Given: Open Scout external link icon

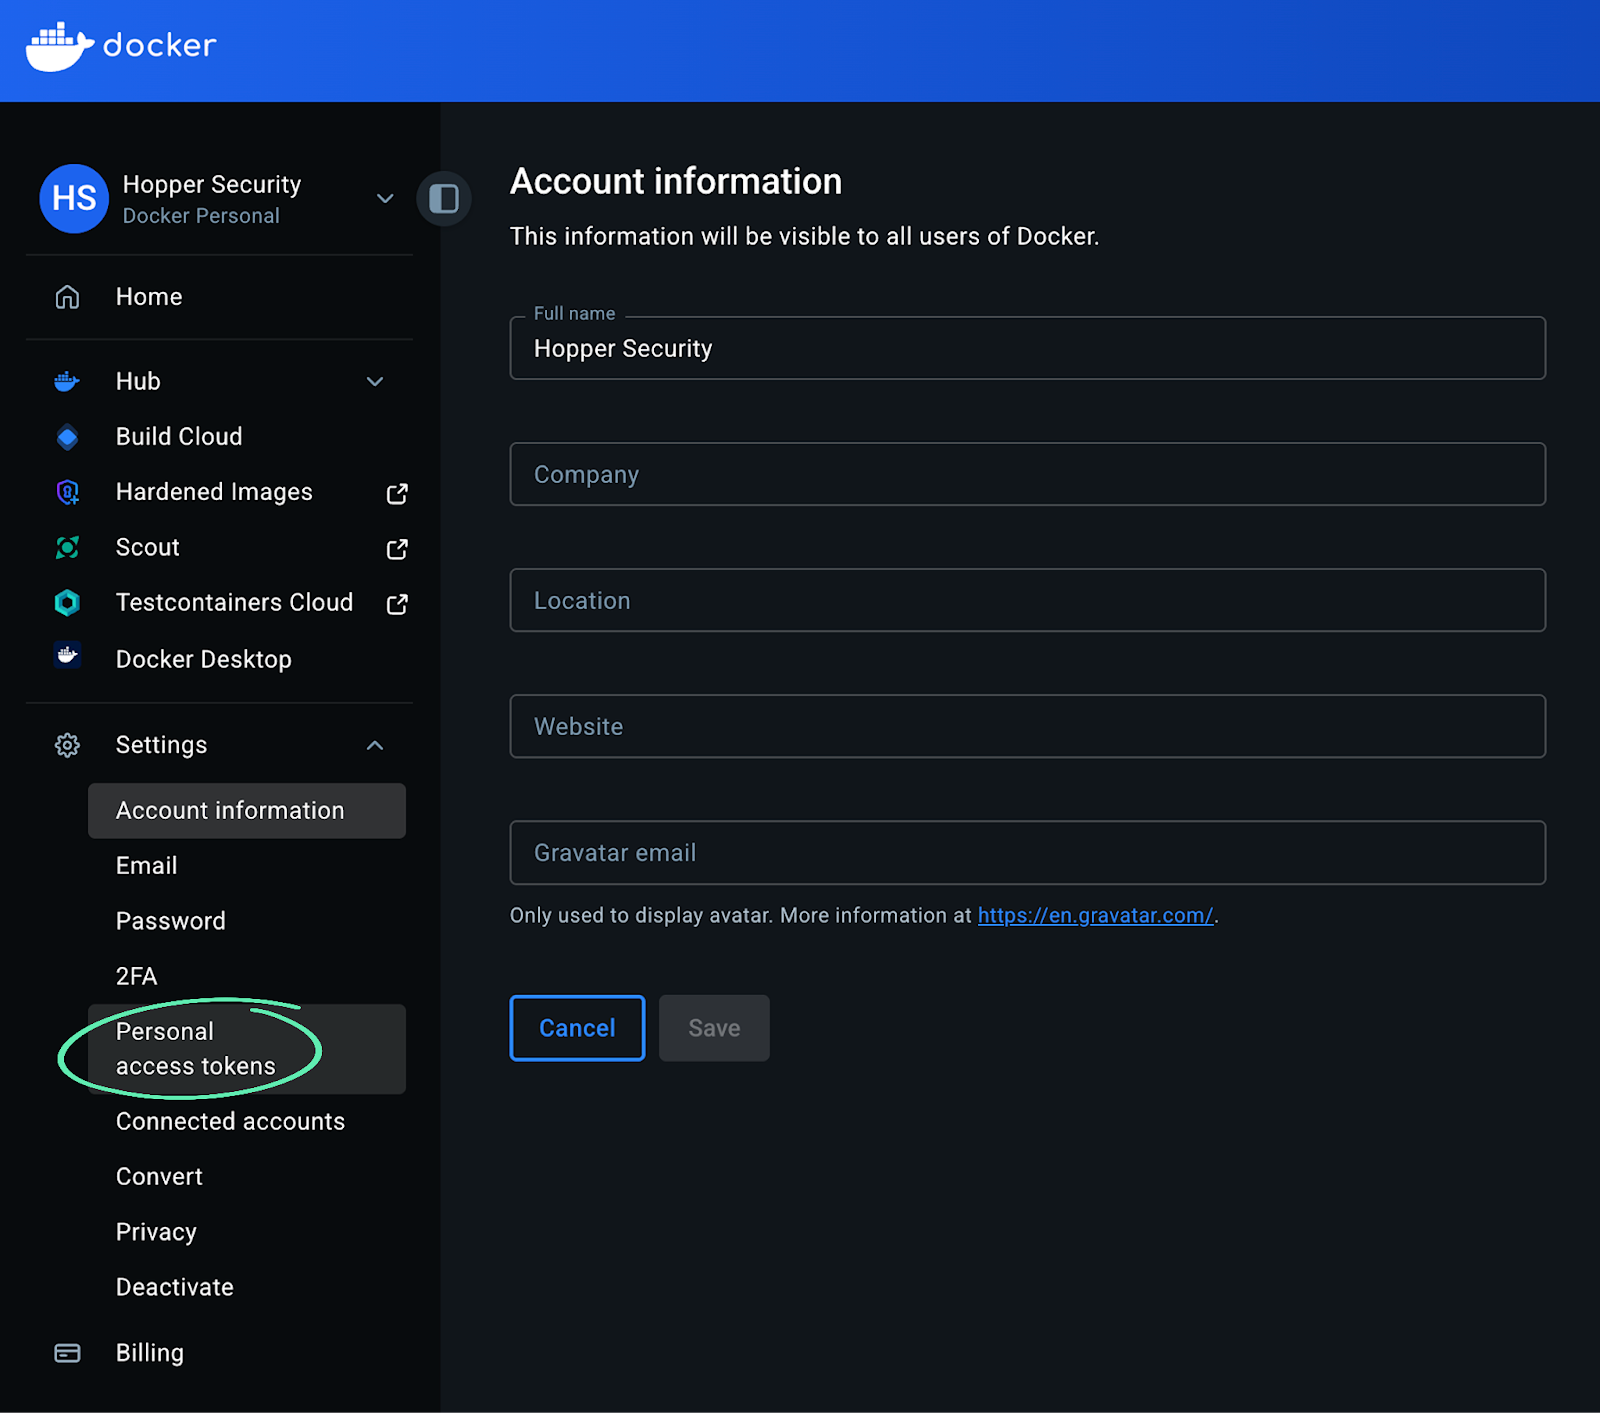Looking at the screenshot, I should (397, 549).
